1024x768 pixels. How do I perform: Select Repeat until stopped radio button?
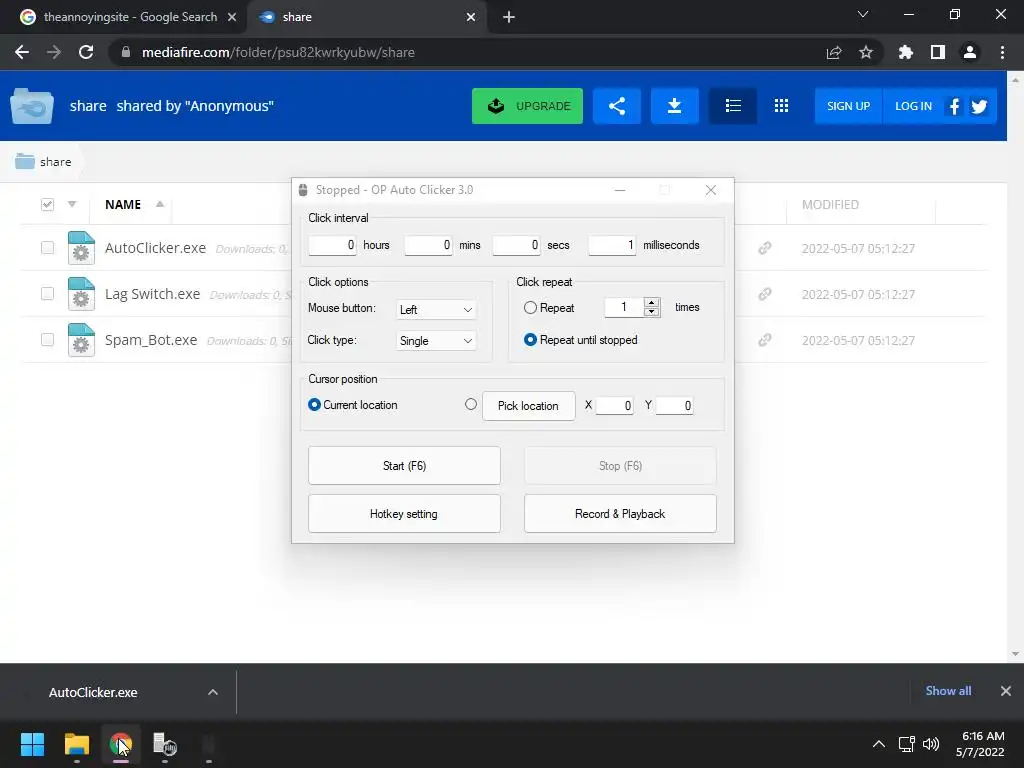pos(530,340)
